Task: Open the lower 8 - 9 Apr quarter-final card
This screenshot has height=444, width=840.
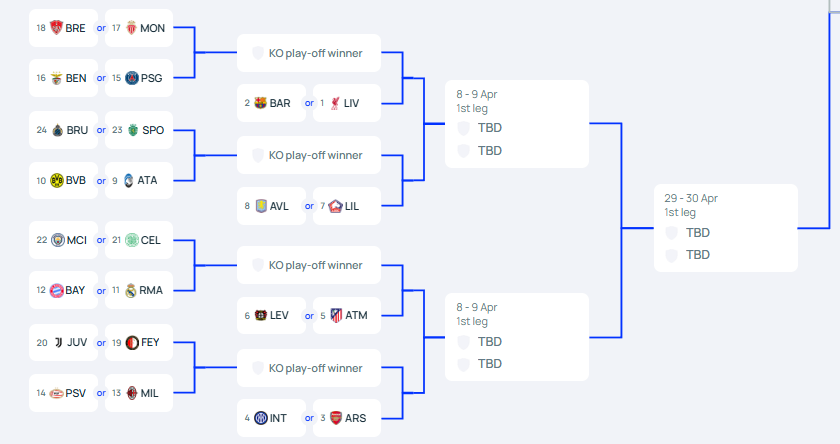Action: [x=517, y=337]
